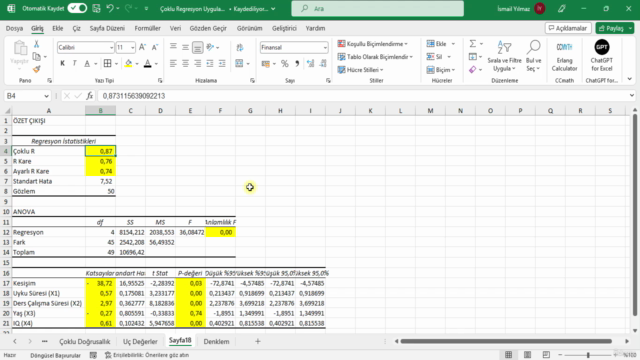This screenshot has width=640, height=360.
Task: Increase the indent
Action: click(222, 63)
